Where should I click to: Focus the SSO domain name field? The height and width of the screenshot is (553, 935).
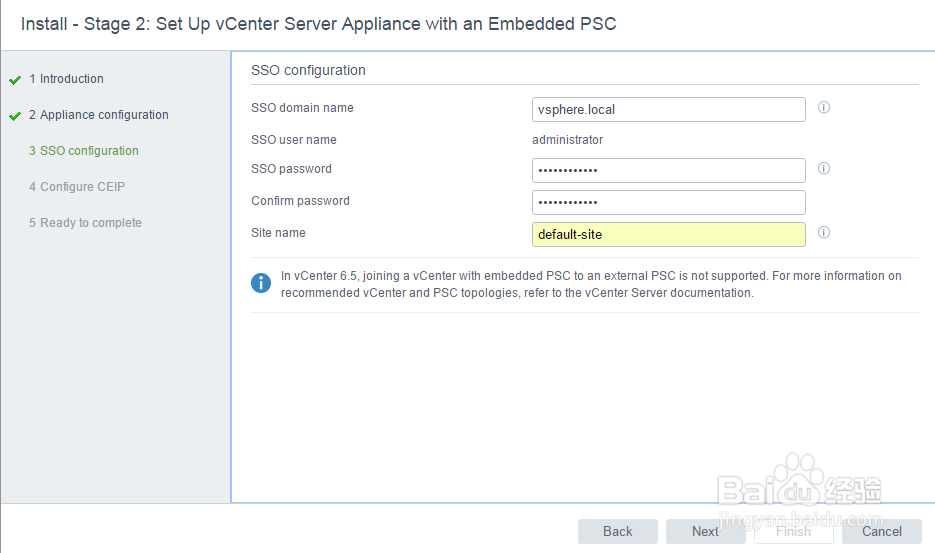(x=668, y=110)
